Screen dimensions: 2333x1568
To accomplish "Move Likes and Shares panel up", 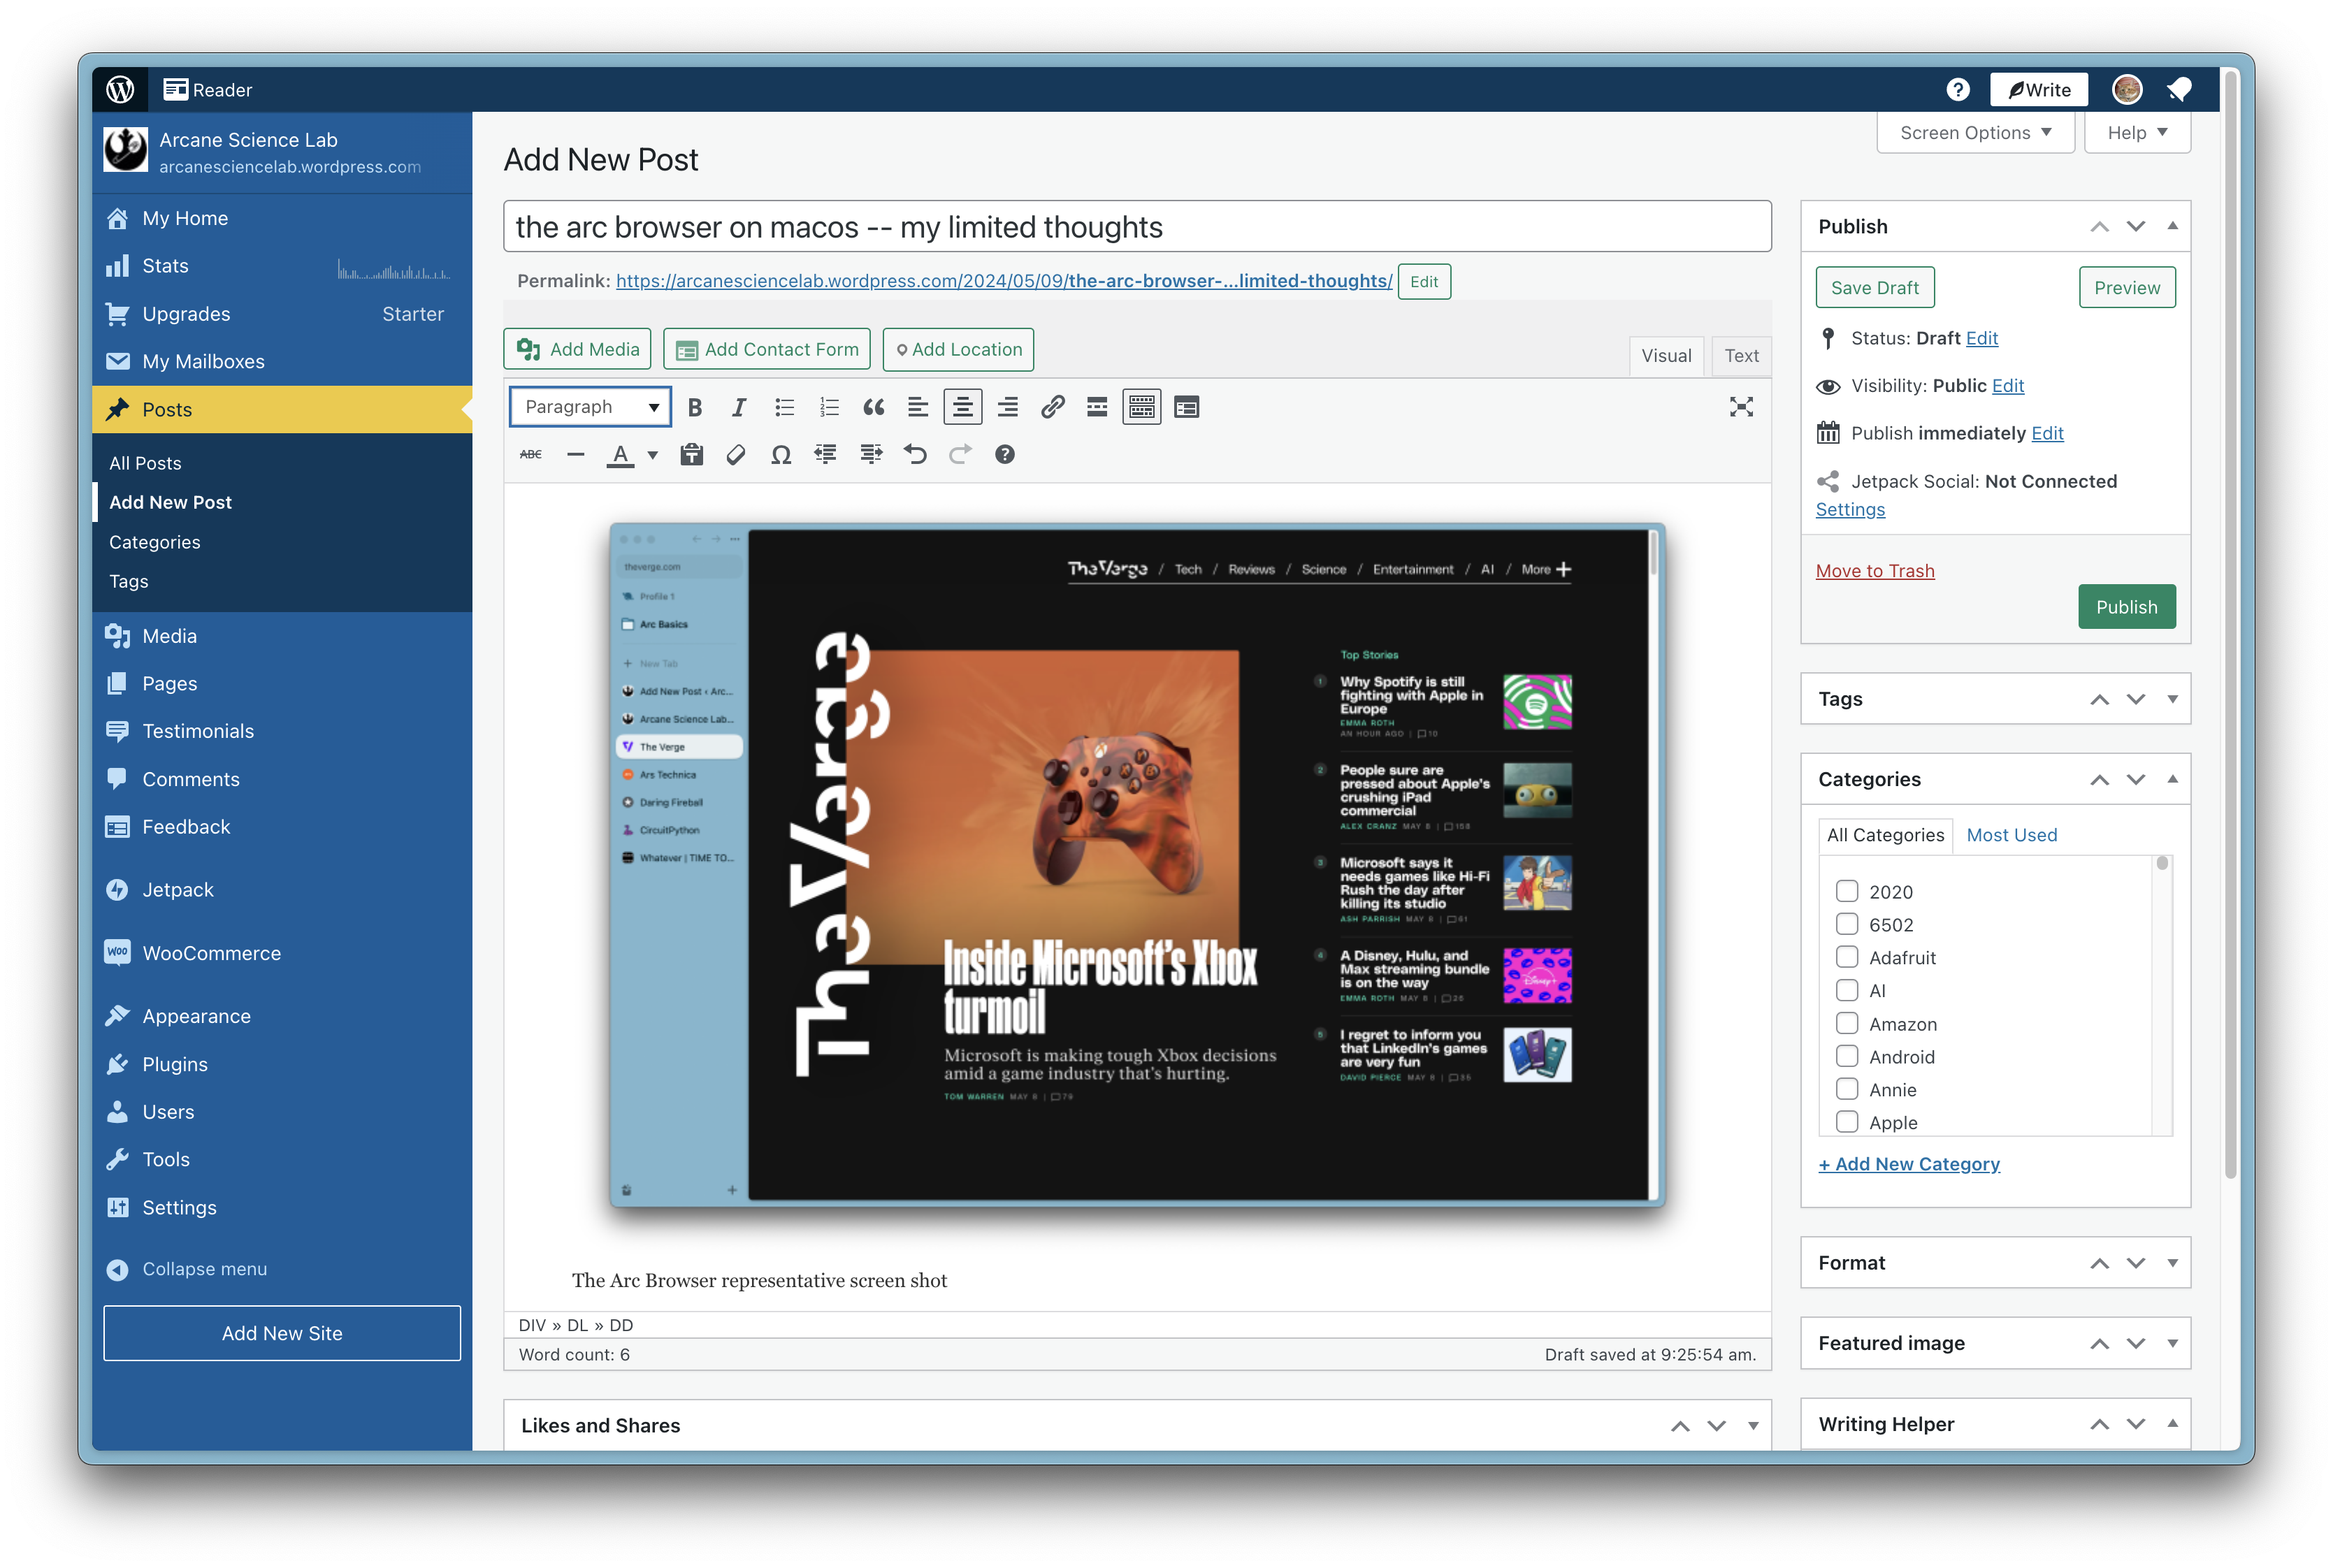I will coord(1680,1426).
